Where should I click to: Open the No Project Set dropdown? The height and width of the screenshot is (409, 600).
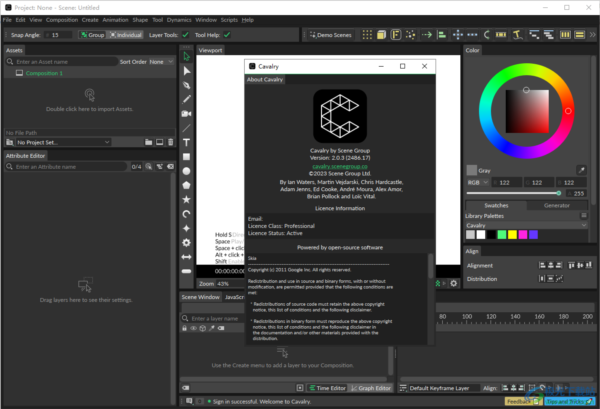tap(63, 142)
